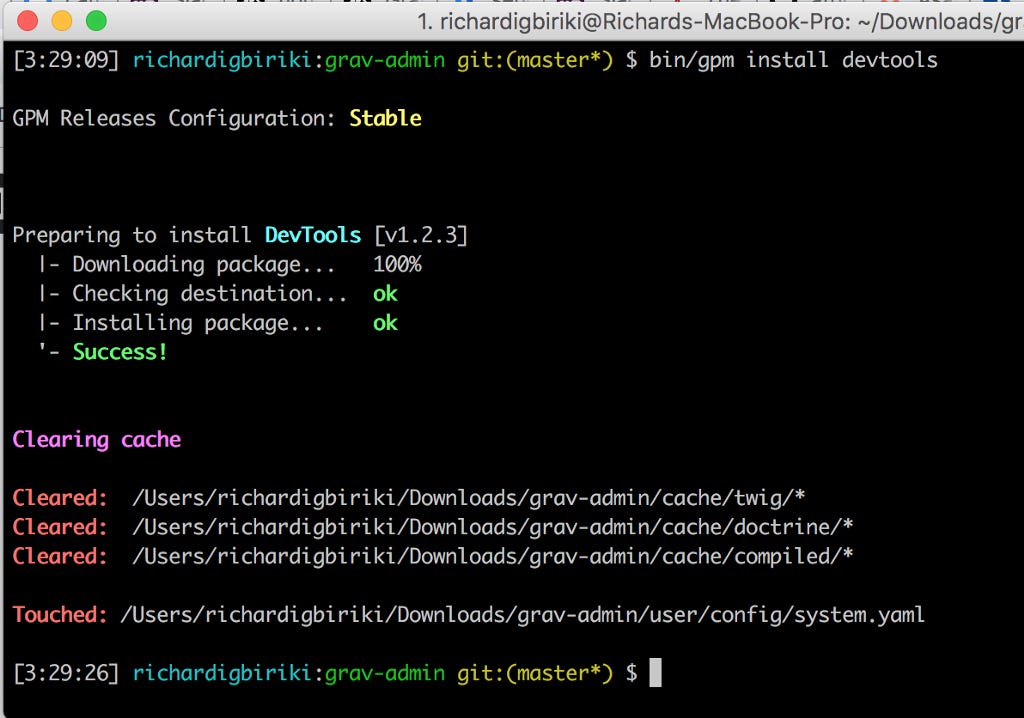Click the terminal window title text

(720, 22)
